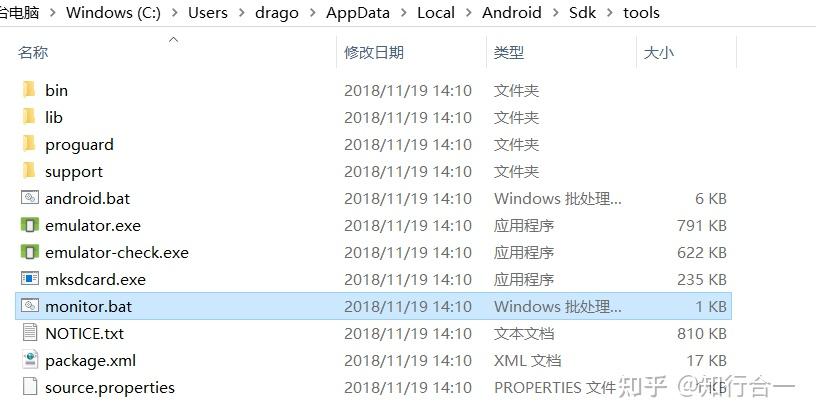Viewport: 816px width, 419px height.
Task: Select the lib folder icon
Action: [29, 117]
